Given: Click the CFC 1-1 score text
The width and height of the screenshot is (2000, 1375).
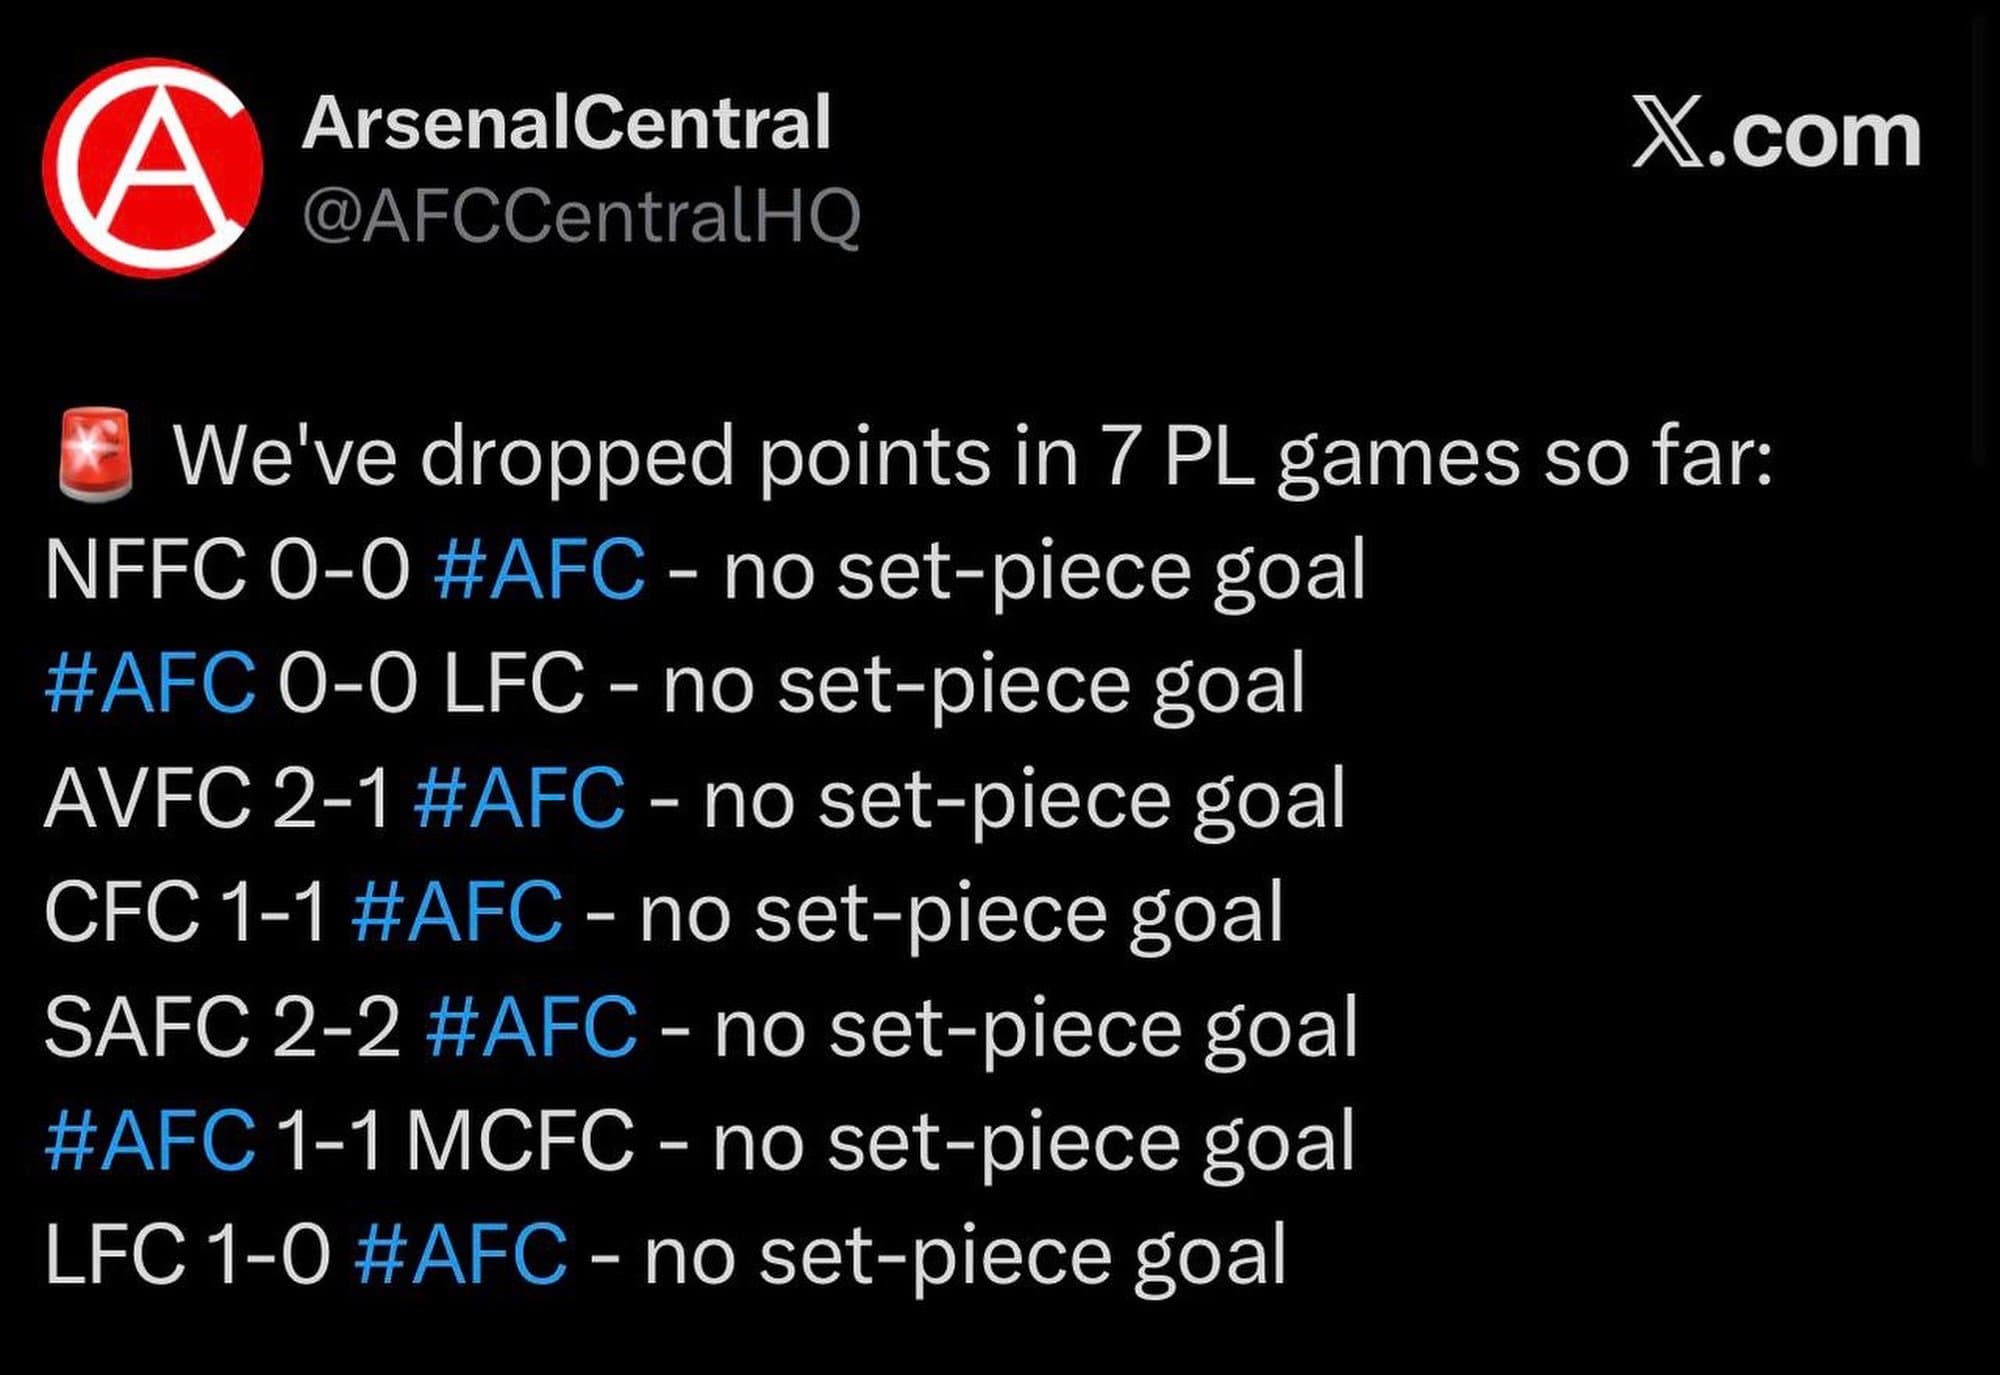Looking at the screenshot, I should point(185,912).
